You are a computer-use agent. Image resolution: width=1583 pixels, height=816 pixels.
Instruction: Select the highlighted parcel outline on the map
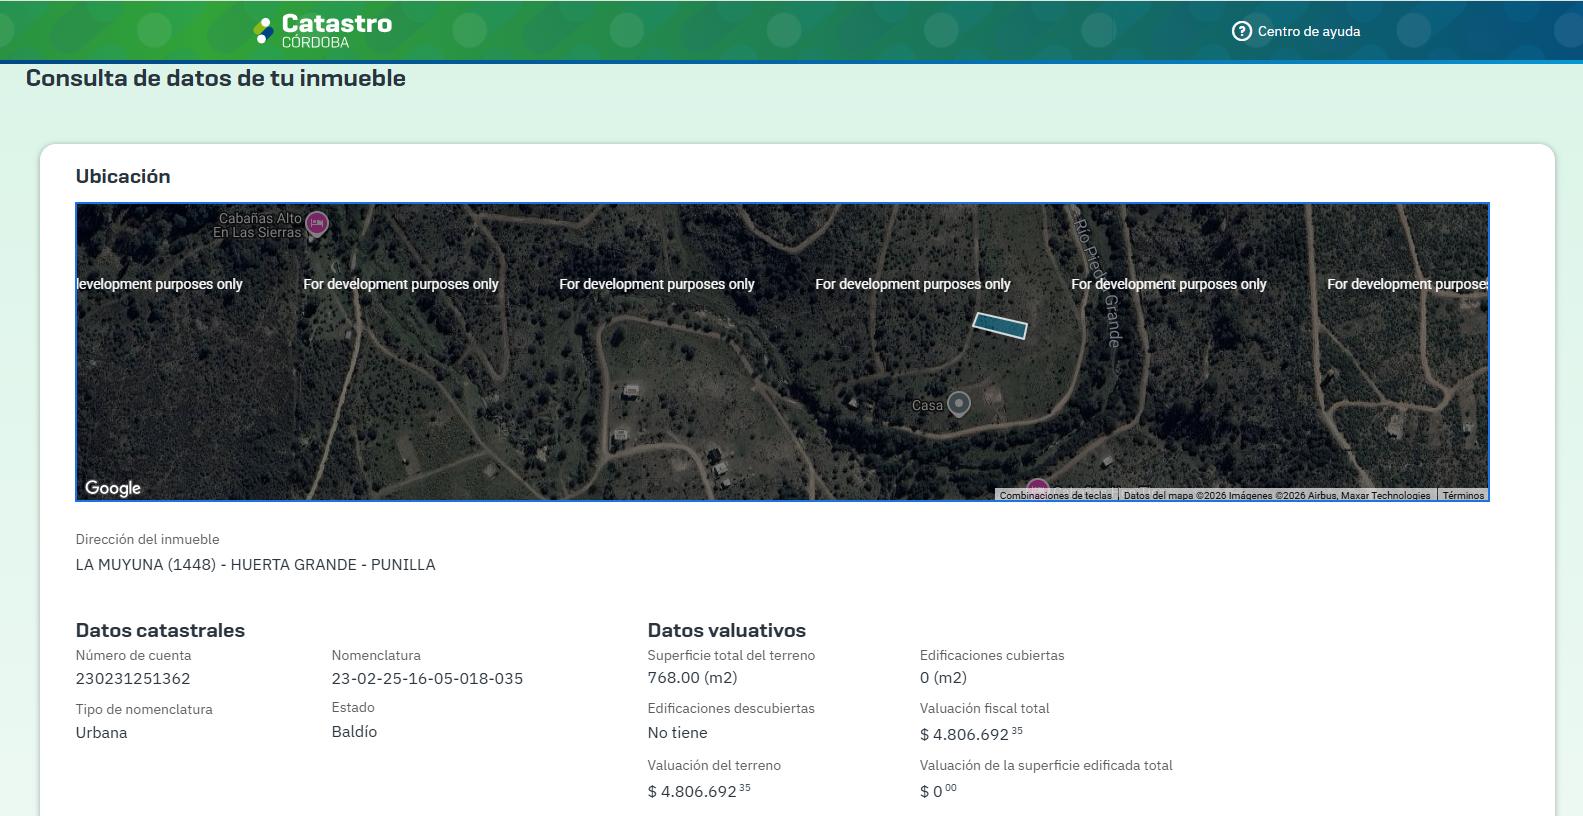[1000, 325]
